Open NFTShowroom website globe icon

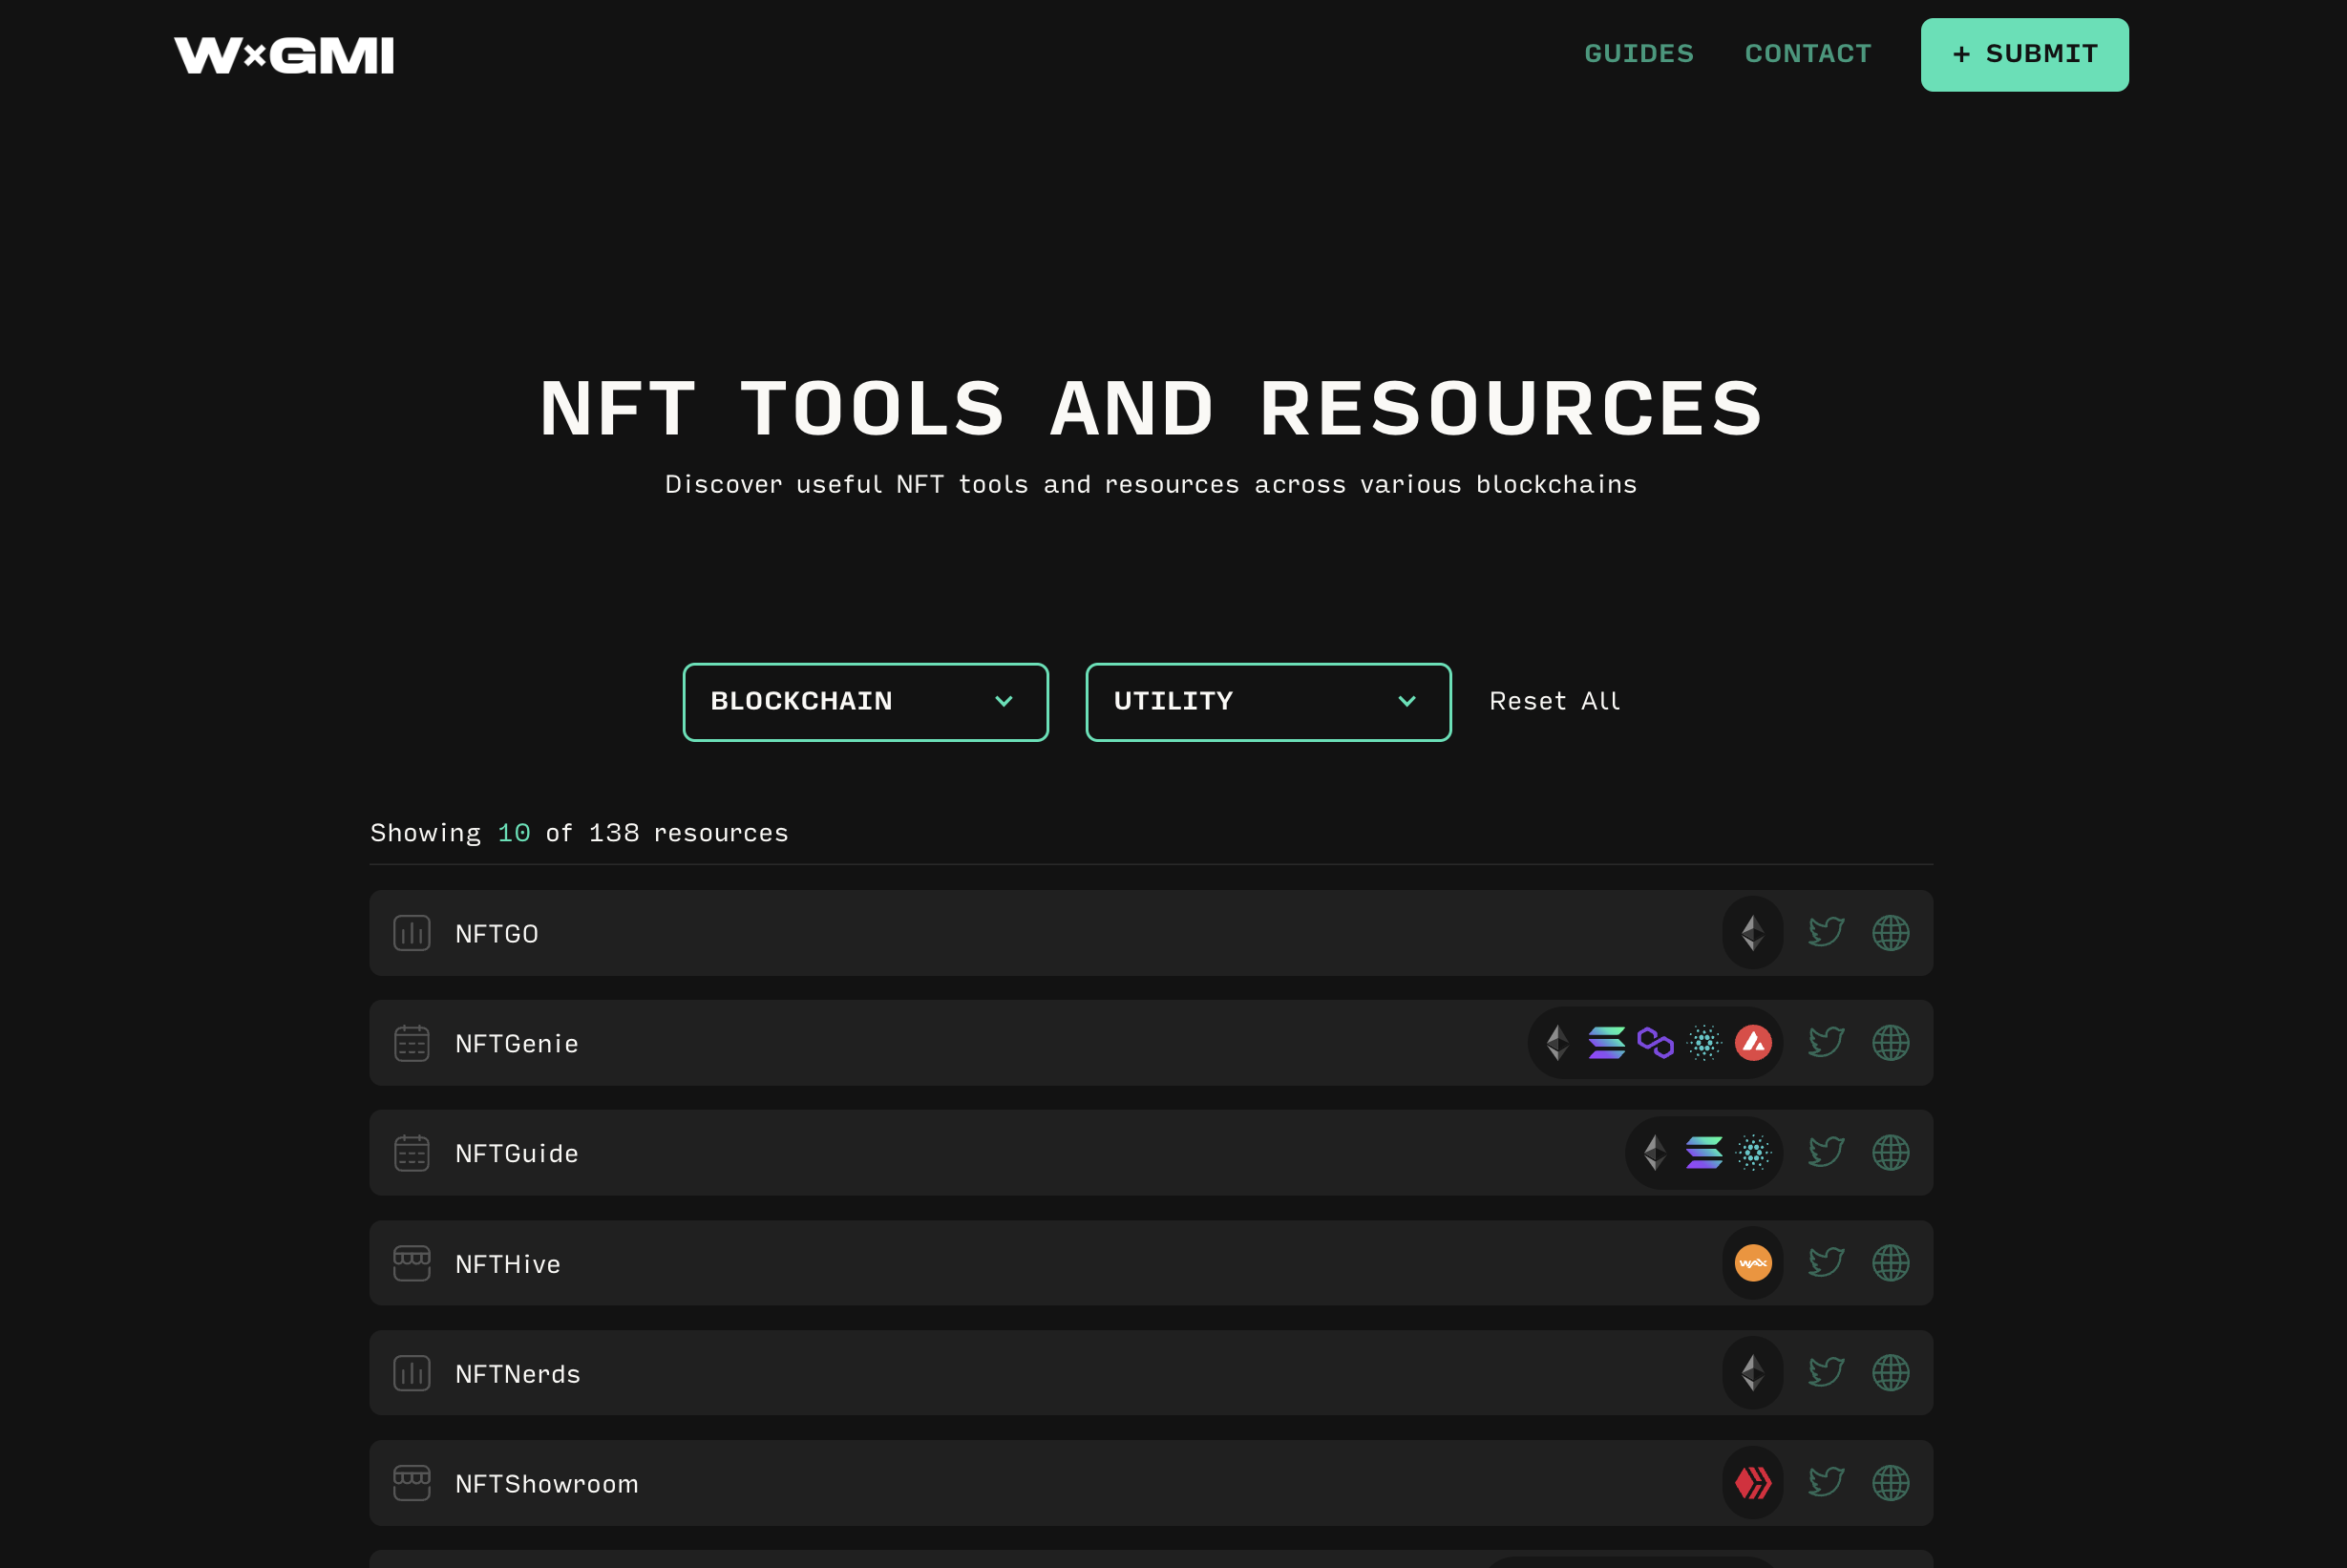(x=1890, y=1483)
